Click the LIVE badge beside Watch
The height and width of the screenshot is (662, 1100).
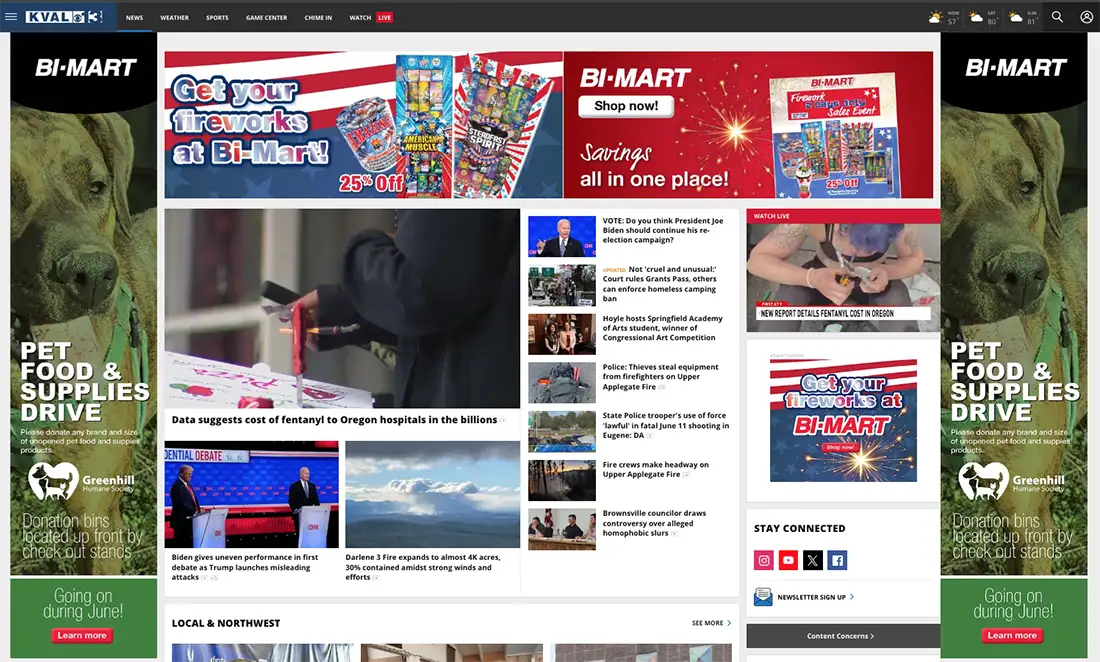click(384, 18)
